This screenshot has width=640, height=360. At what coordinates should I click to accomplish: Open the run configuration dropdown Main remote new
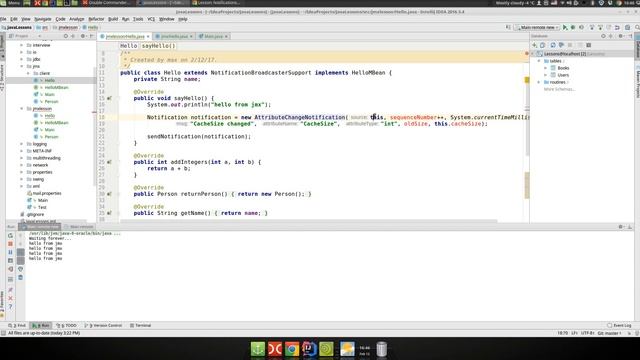coord(537,27)
